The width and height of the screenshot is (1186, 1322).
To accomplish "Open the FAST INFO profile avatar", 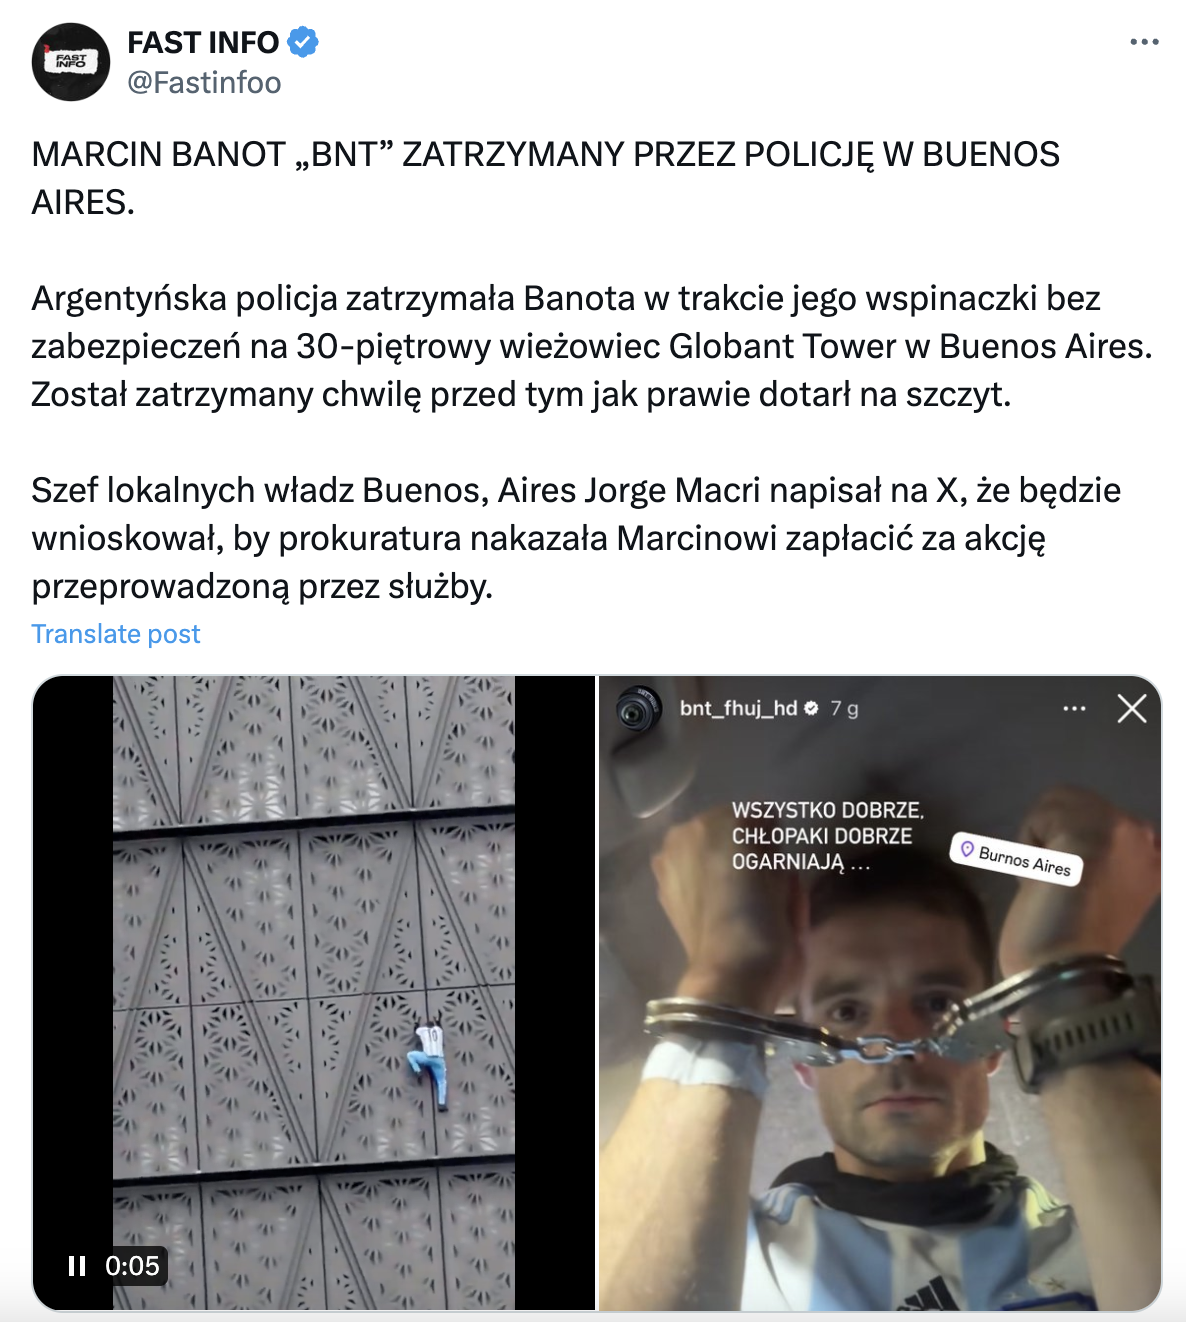I will click(x=70, y=62).
